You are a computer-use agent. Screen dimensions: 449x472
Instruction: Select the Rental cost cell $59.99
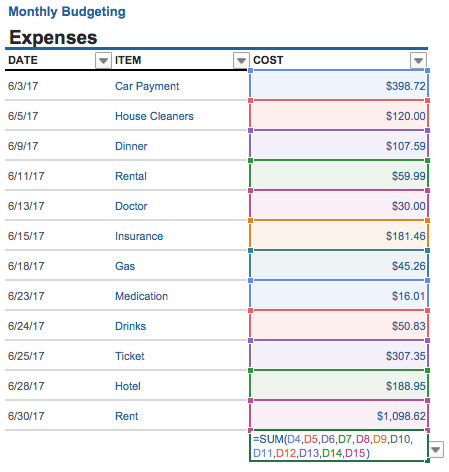pos(339,176)
